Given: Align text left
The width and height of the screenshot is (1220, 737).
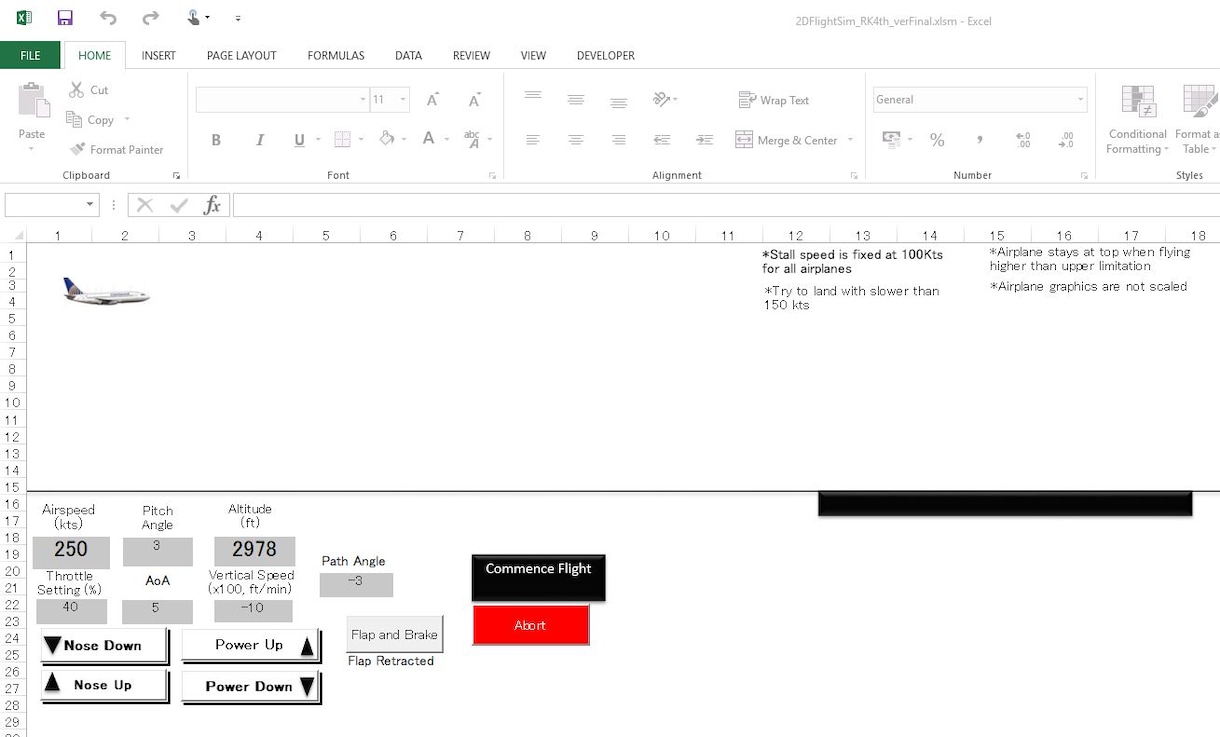Looking at the screenshot, I should (533, 140).
